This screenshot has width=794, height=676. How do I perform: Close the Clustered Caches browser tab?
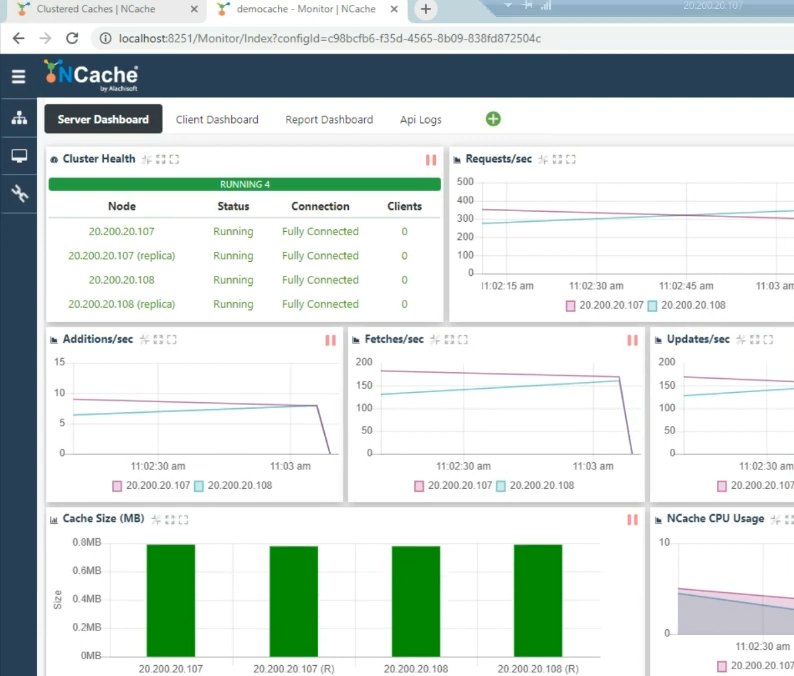coord(194,9)
